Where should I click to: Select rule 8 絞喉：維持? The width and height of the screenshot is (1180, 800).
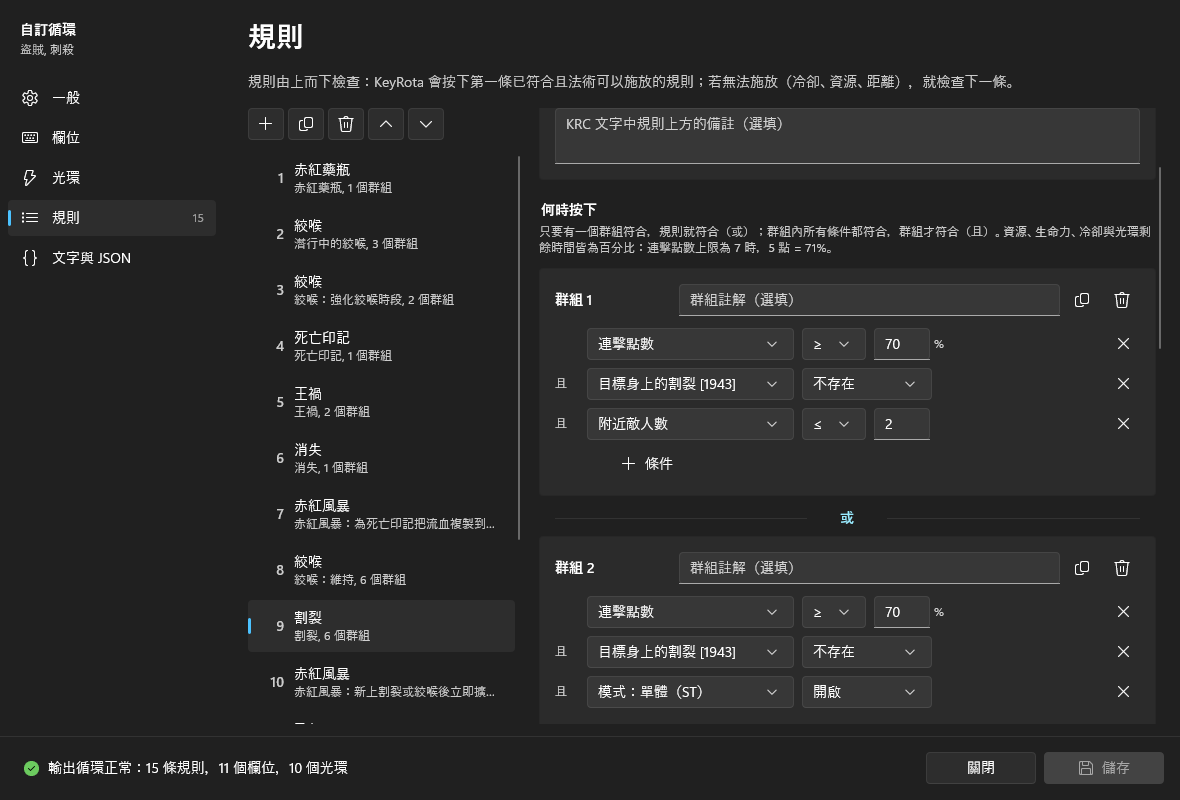(x=382, y=570)
